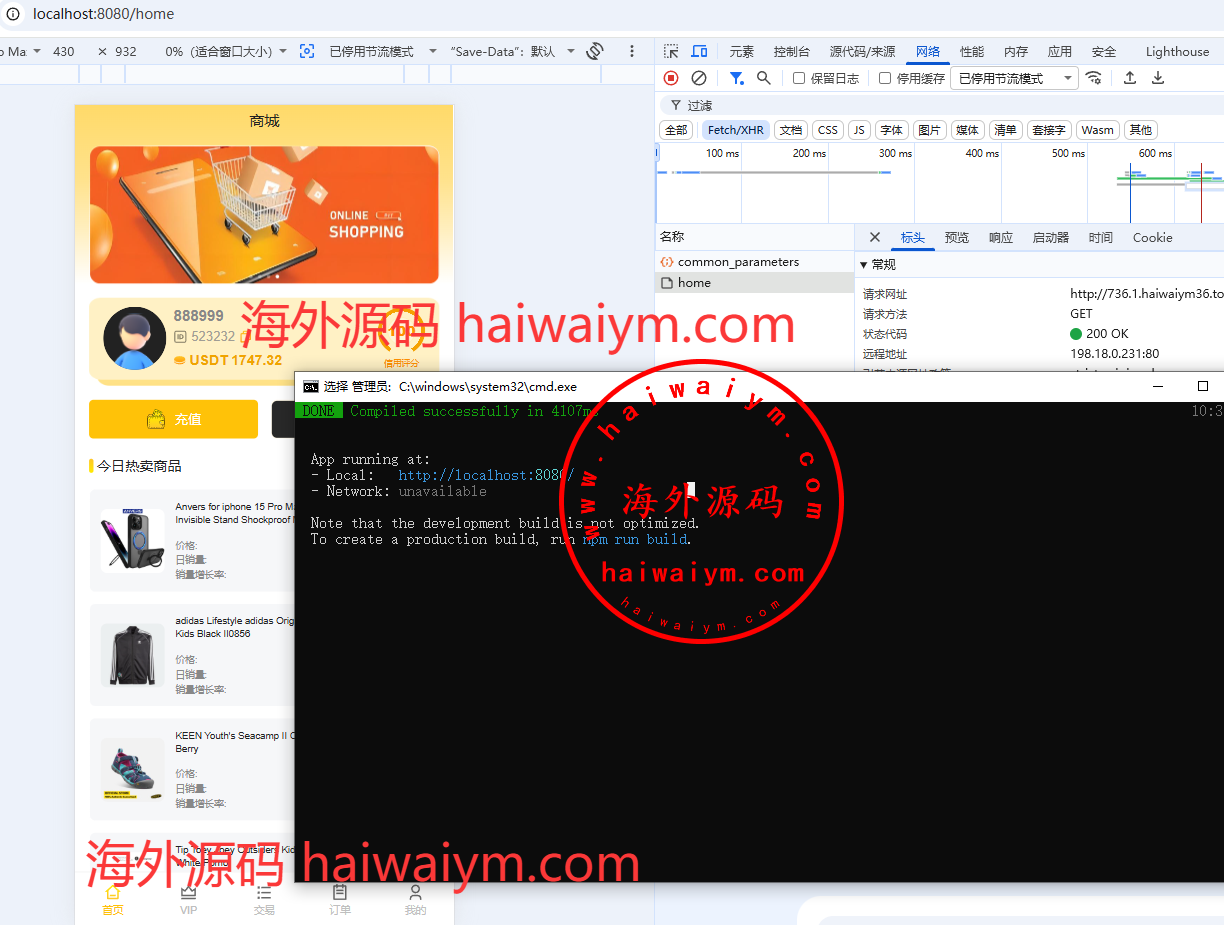Image resolution: width=1224 pixels, height=925 pixels.
Task: Select the CSS filter chip
Action: (x=828, y=130)
